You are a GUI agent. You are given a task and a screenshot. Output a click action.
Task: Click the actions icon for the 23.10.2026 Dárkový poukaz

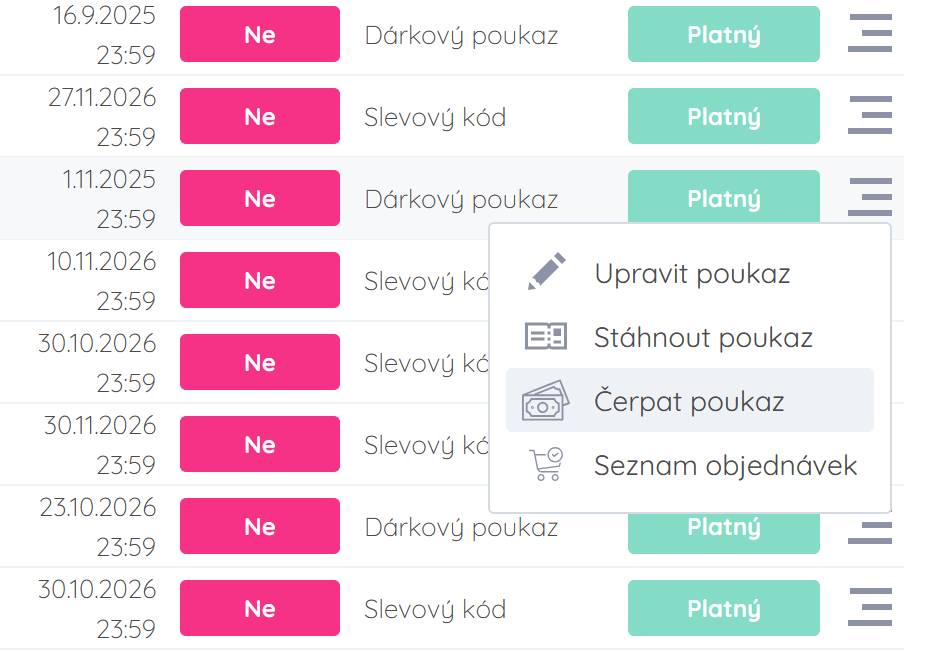[869, 525]
